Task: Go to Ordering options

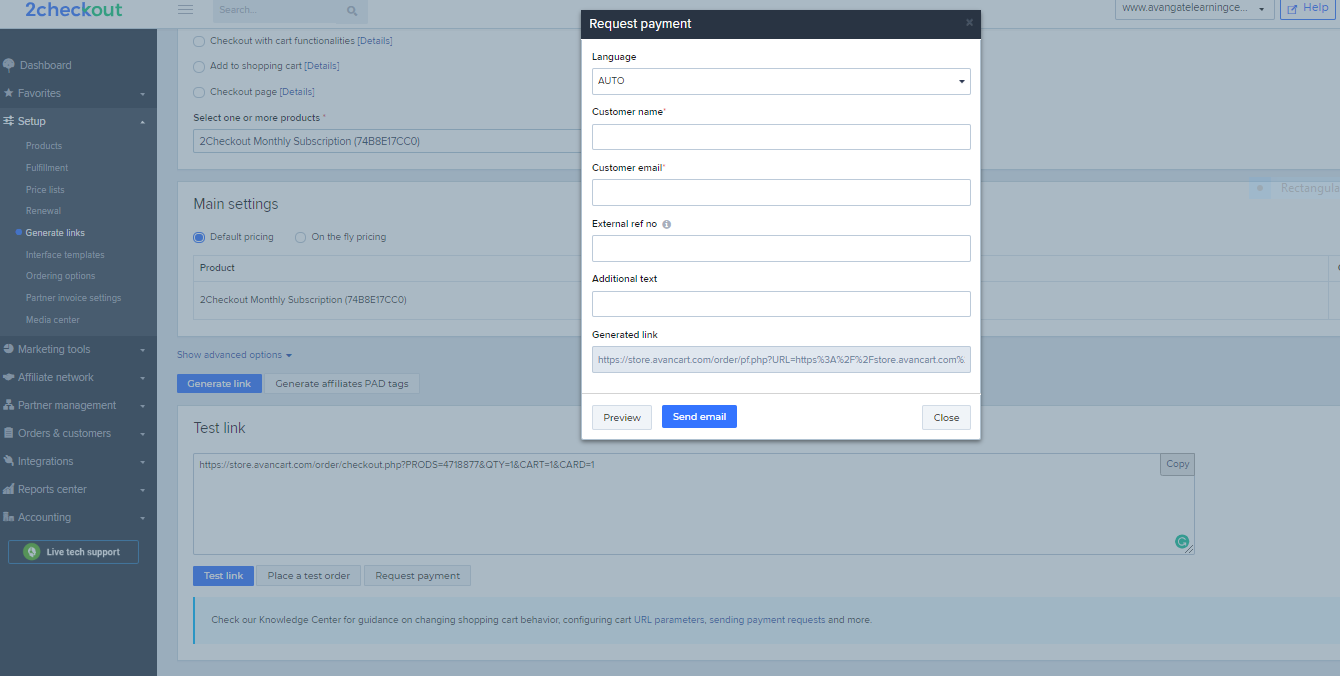Action: coord(61,276)
